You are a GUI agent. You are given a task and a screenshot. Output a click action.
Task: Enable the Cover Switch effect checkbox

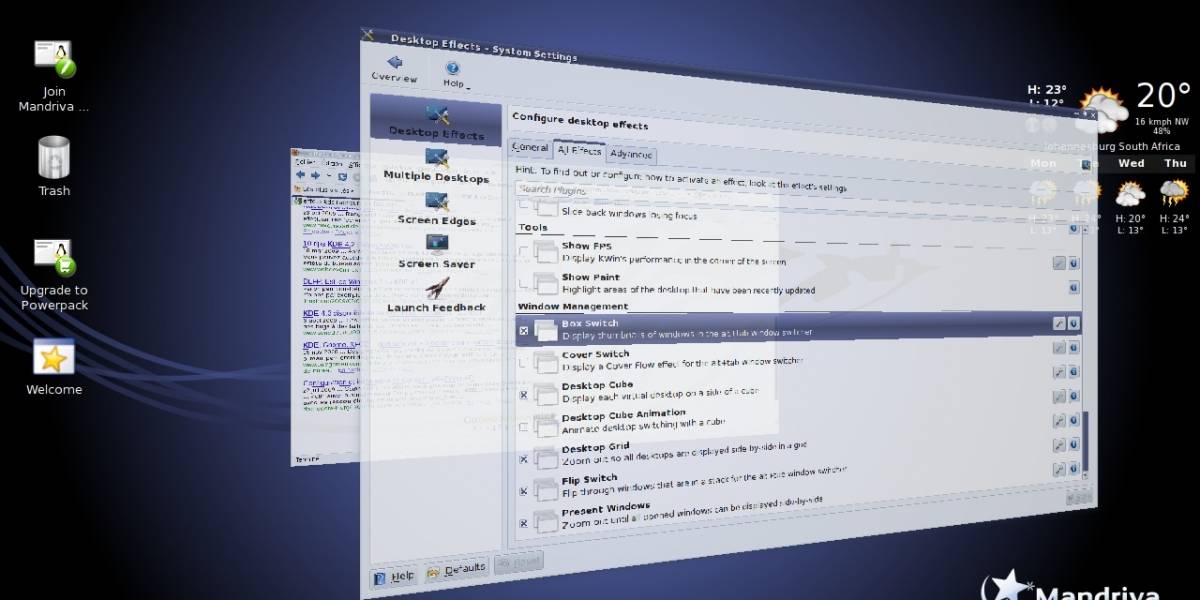523,362
